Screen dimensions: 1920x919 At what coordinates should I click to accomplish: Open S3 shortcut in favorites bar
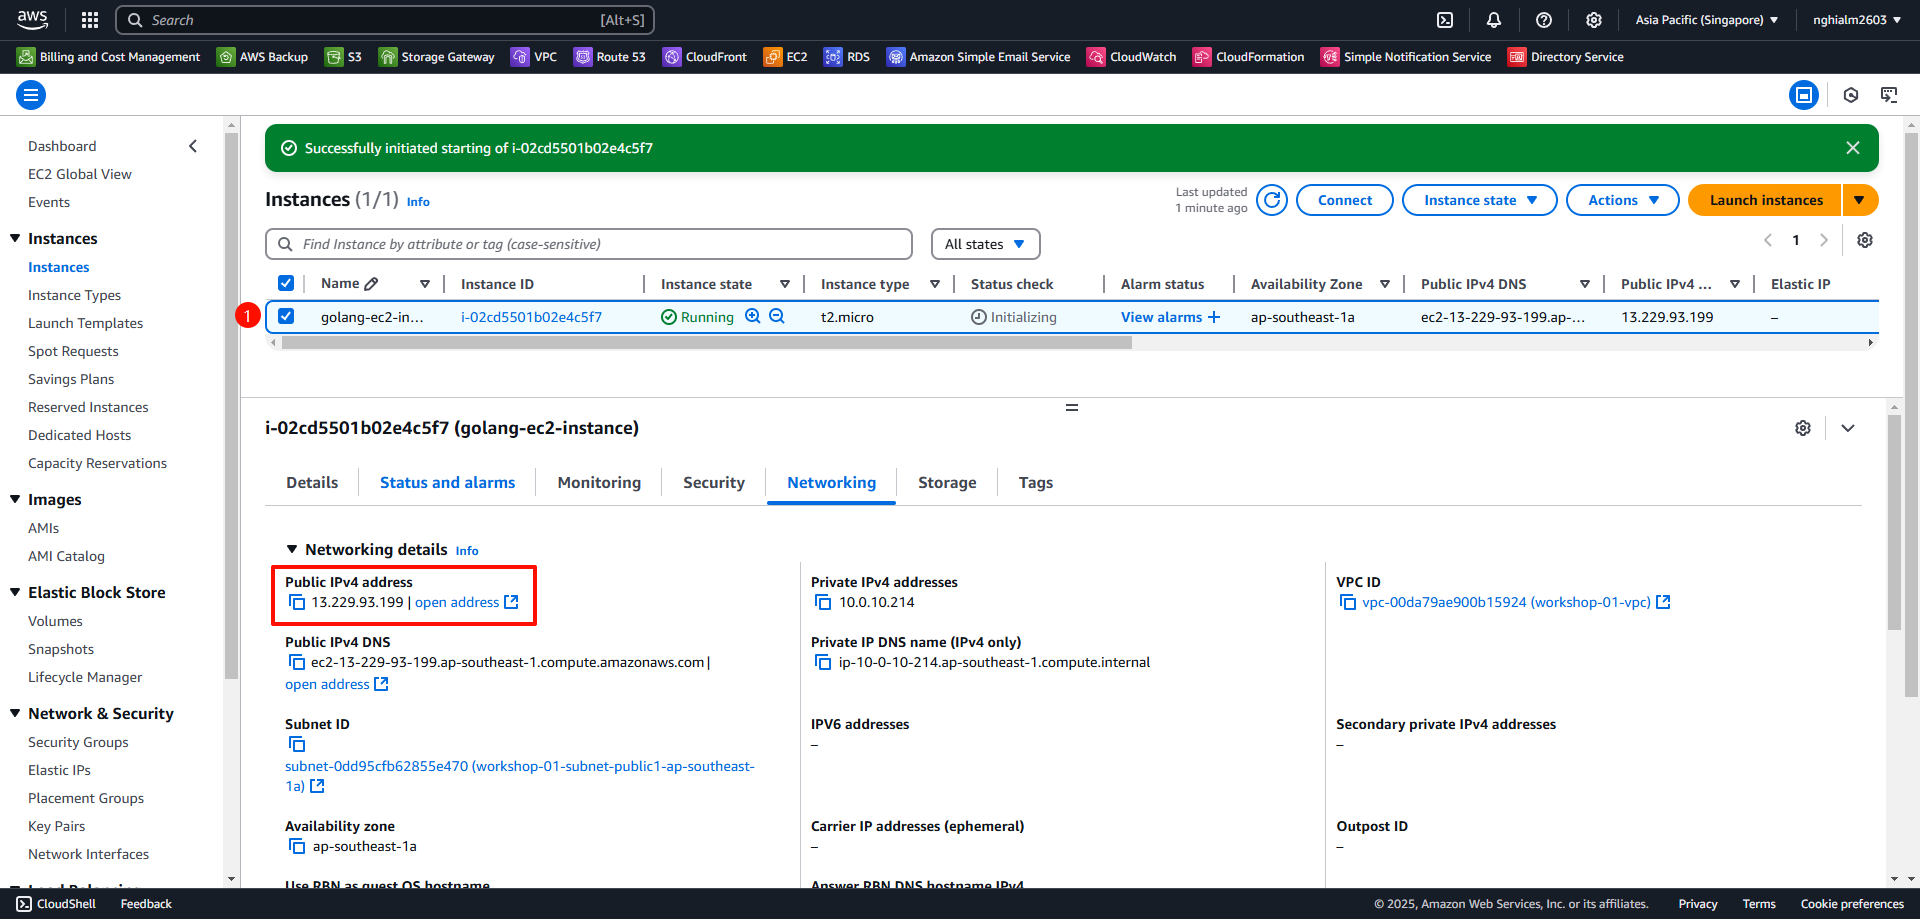coord(343,57)
